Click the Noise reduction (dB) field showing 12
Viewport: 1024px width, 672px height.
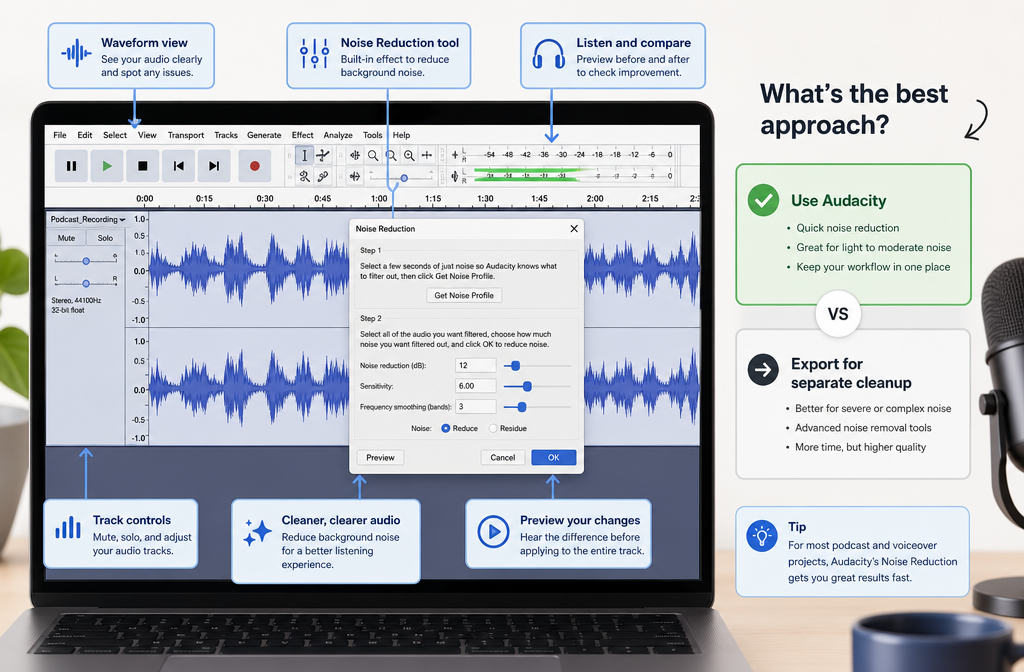(475, 366)
